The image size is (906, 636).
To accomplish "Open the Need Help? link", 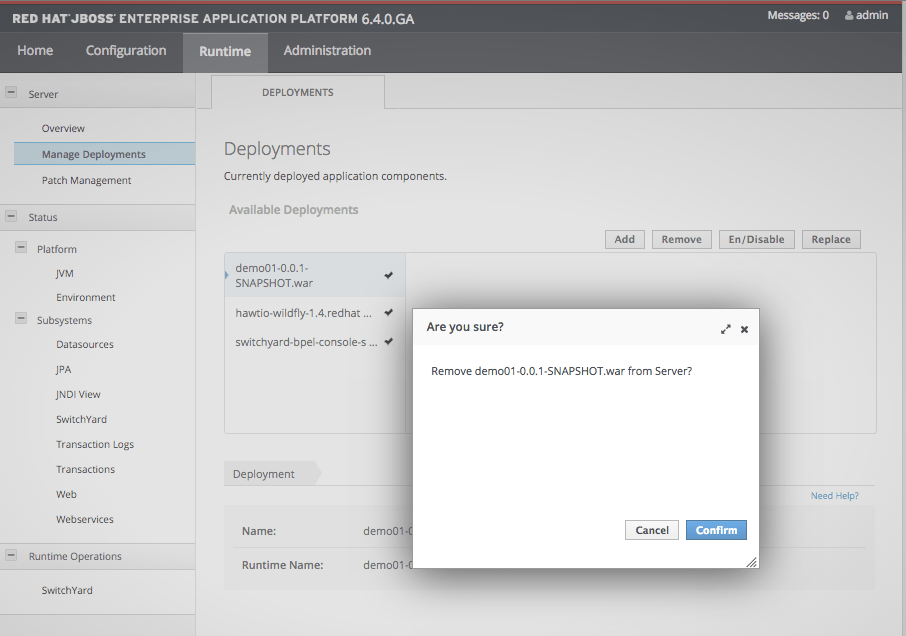I will coord(834,495).
